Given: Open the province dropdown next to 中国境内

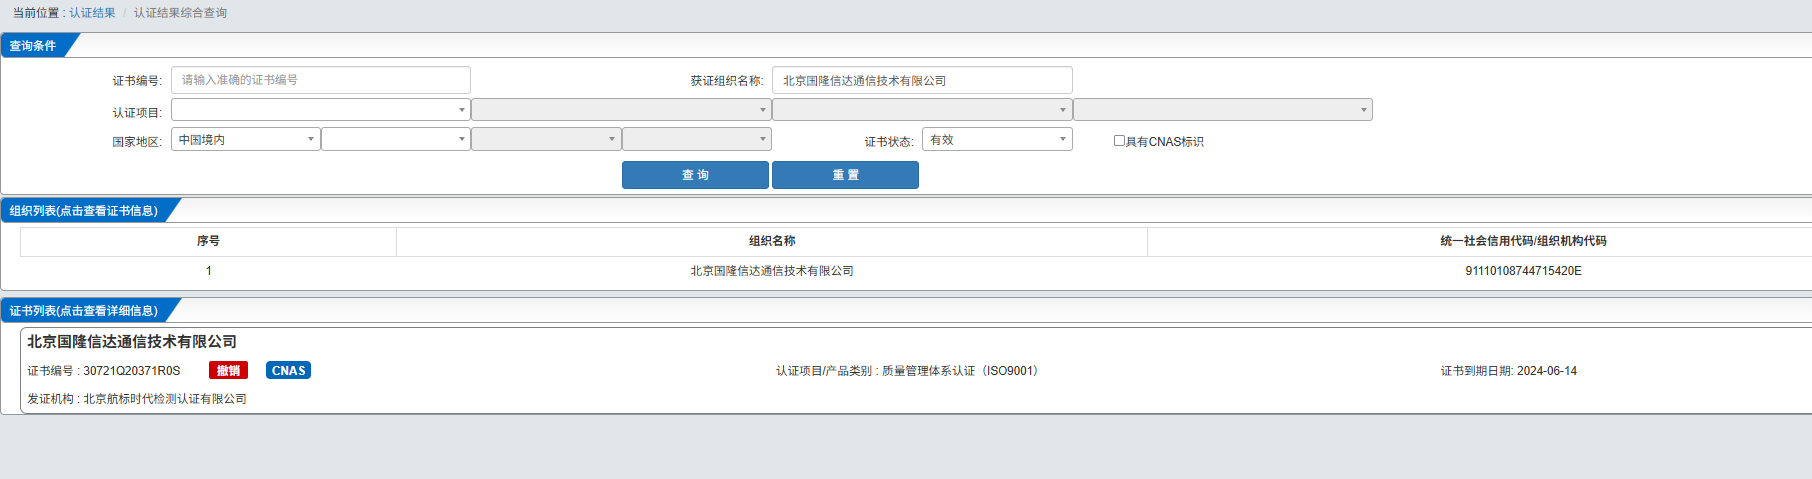Looking at the screenshot, I should pyautogui.click(x=396, y=139).
